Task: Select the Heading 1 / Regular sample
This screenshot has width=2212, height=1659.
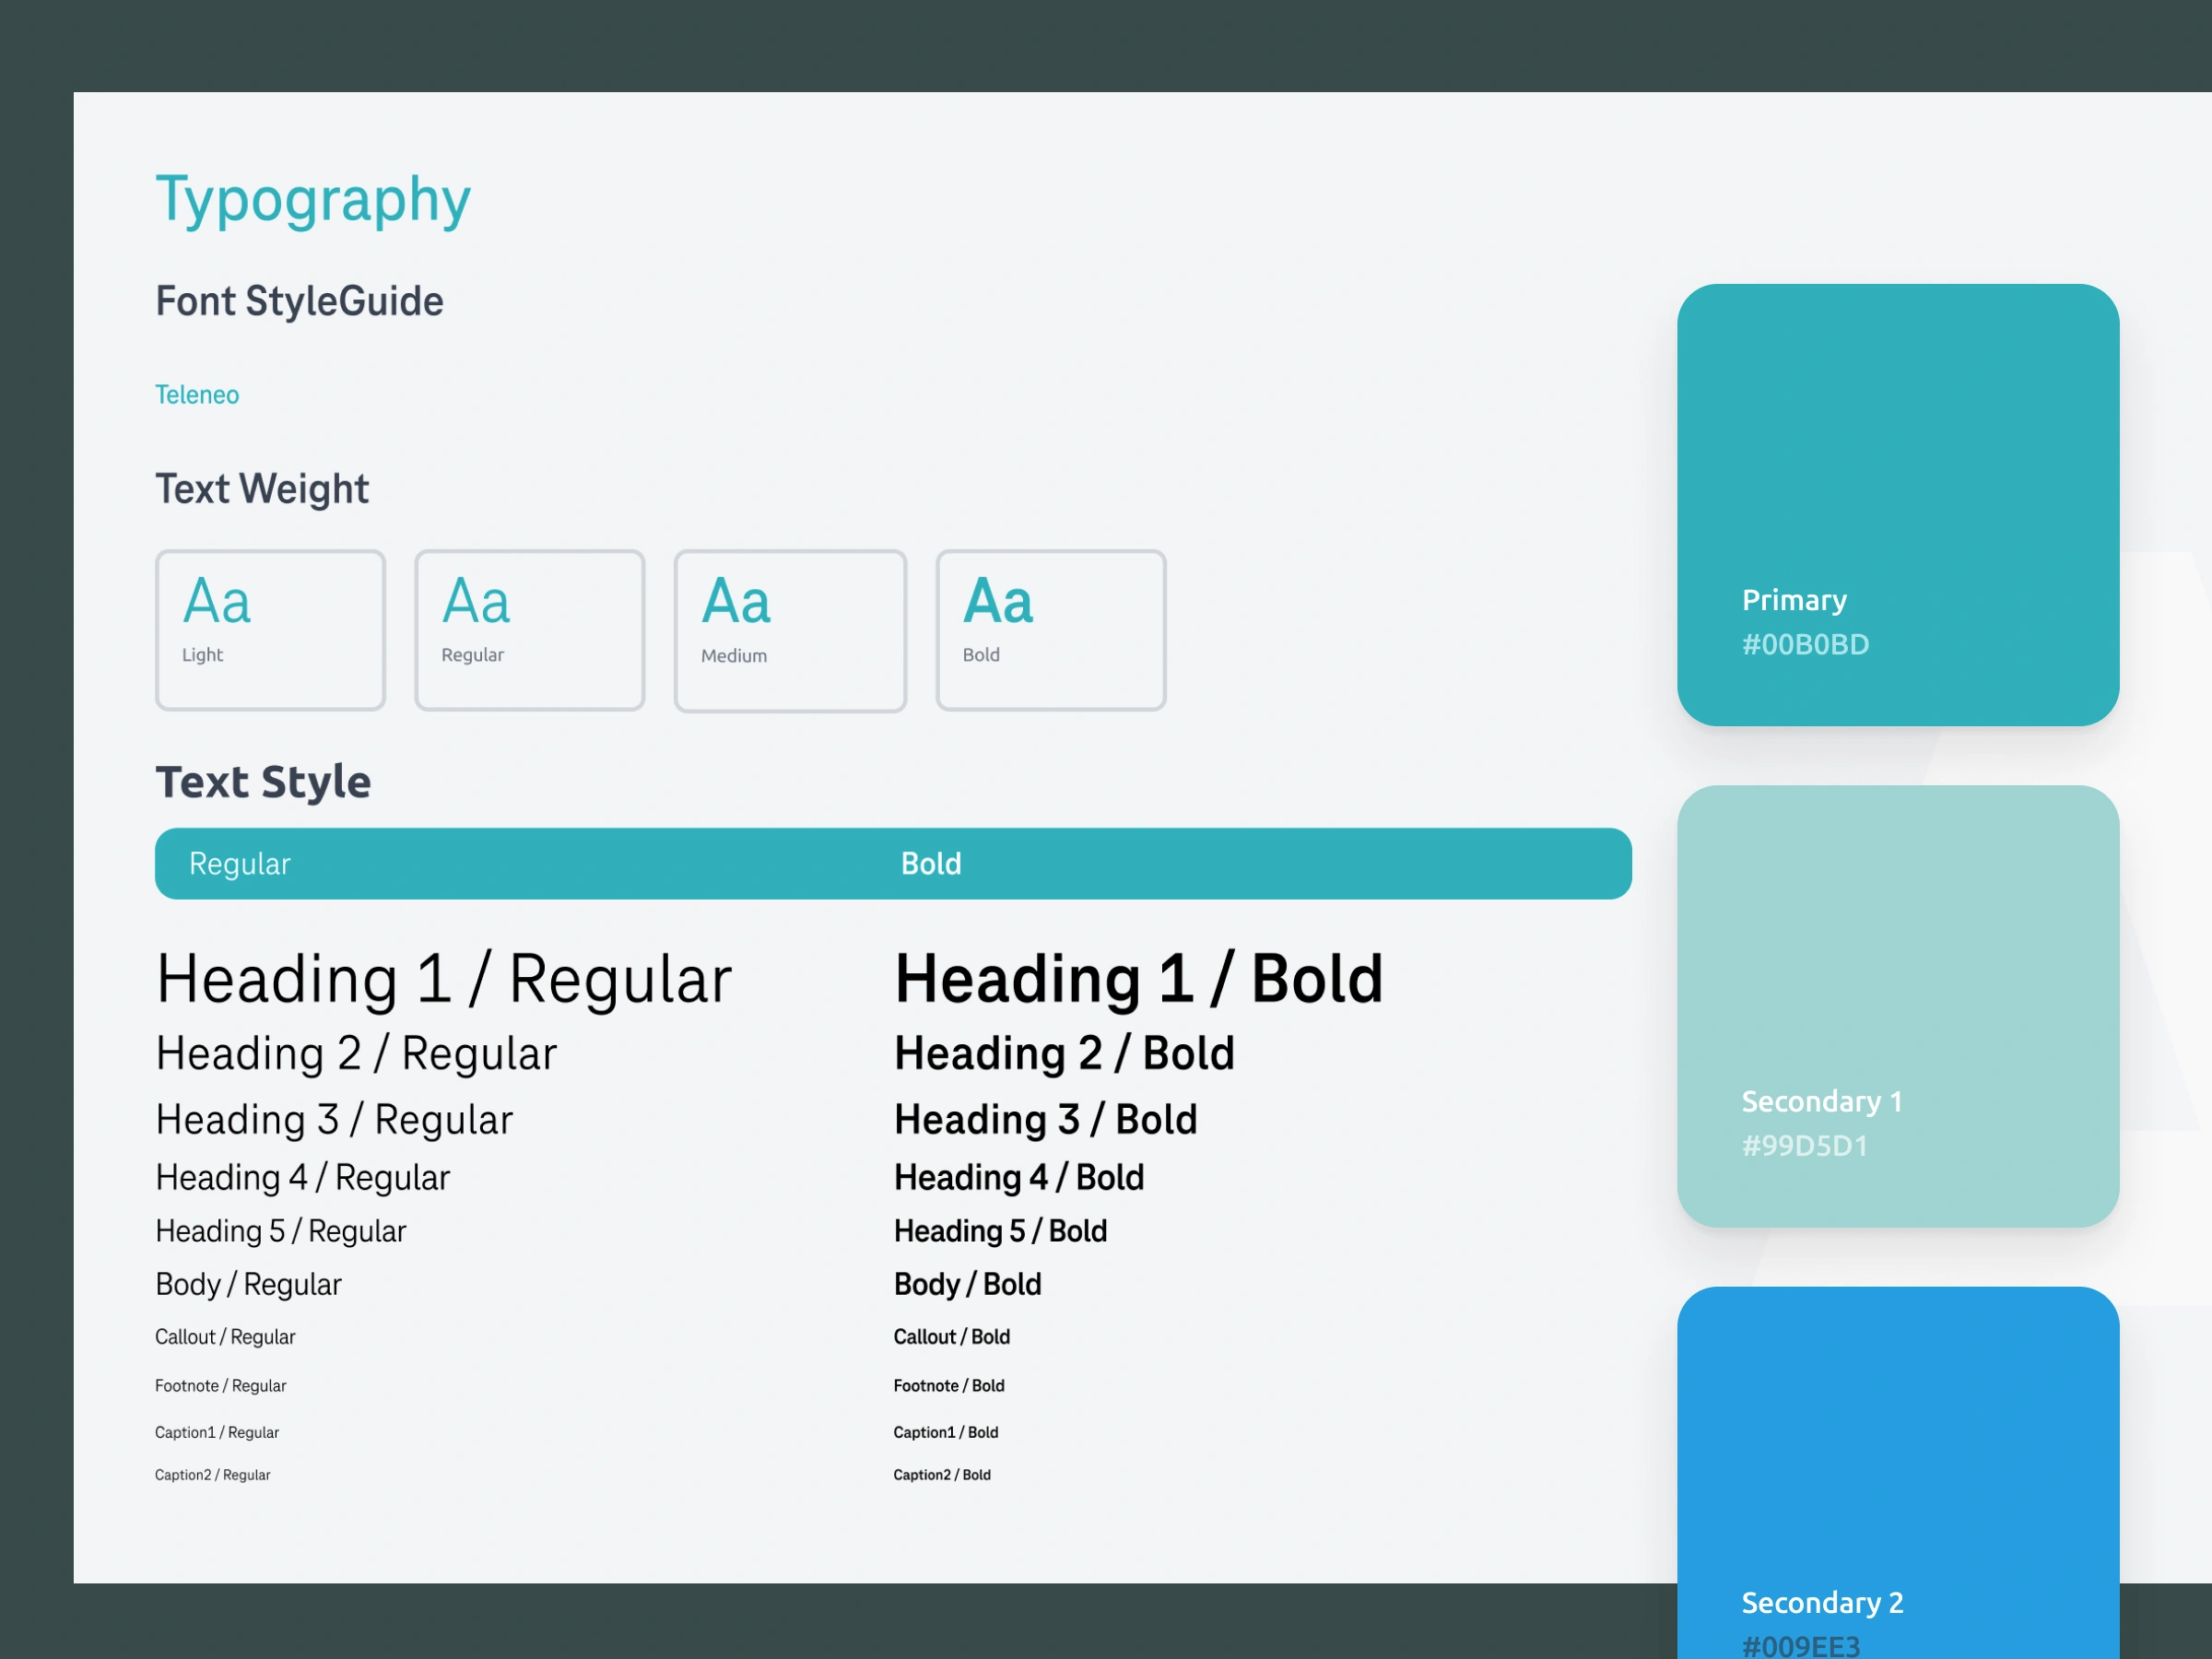Action: pos(444,979)
